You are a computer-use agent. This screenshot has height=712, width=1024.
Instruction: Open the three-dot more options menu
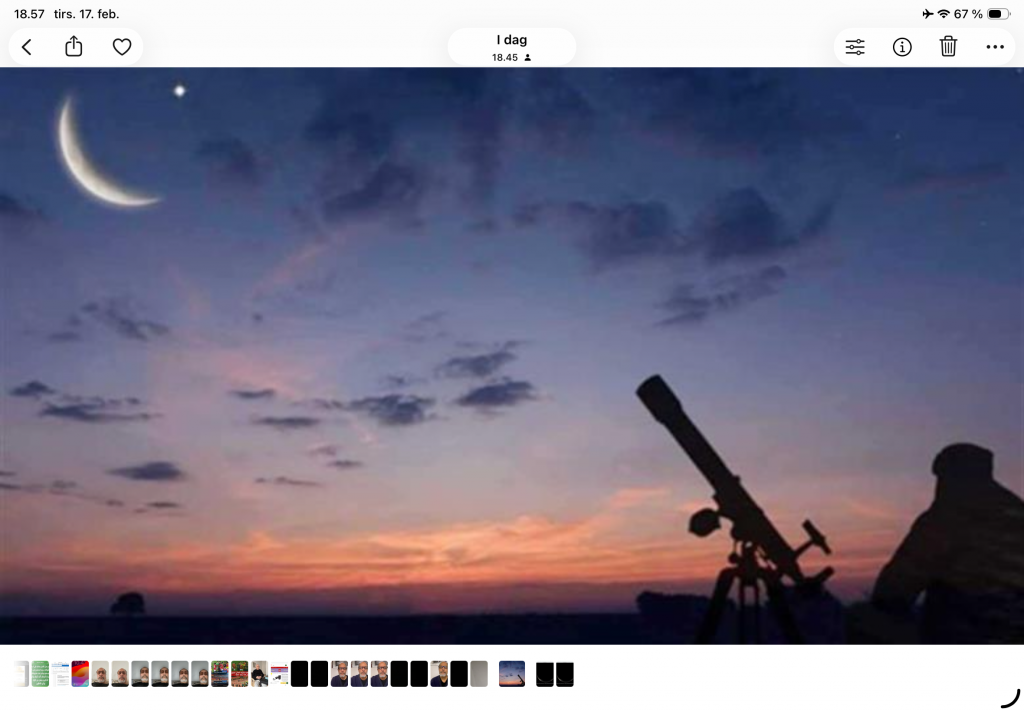click(x=994, y=47)
